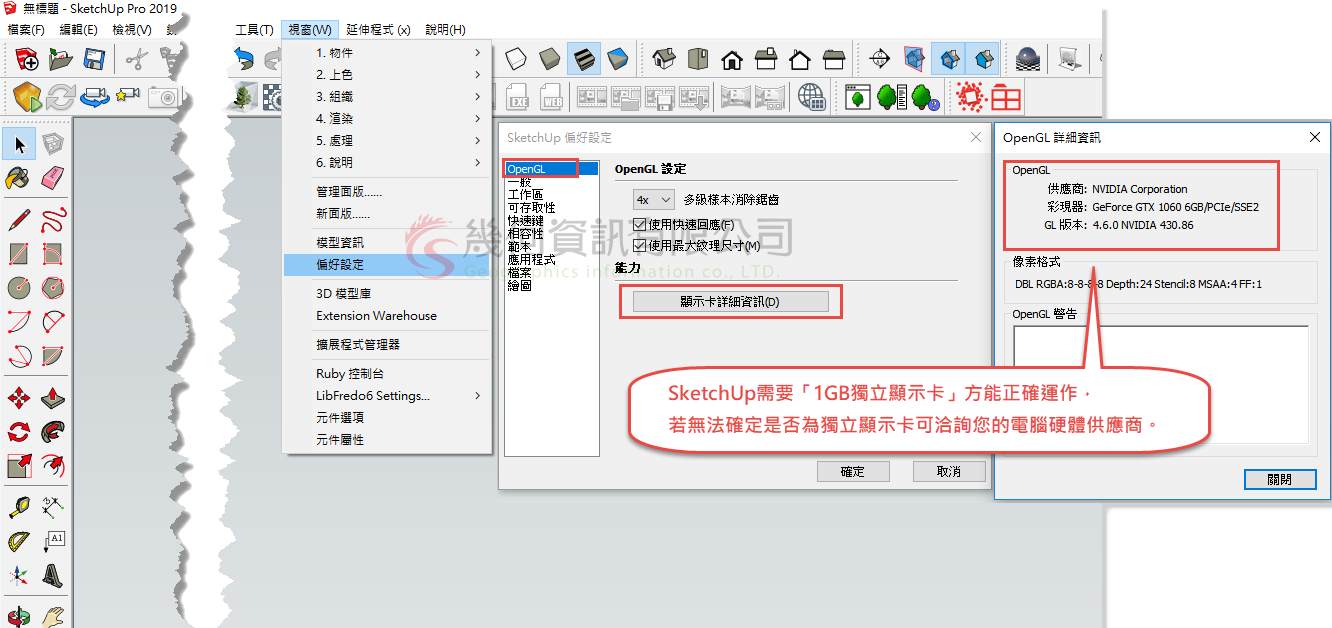Select the Shaded With Textures striped style
This screenshot has width=1332, height=628.
pyautogui.click(x=584, y=59)
